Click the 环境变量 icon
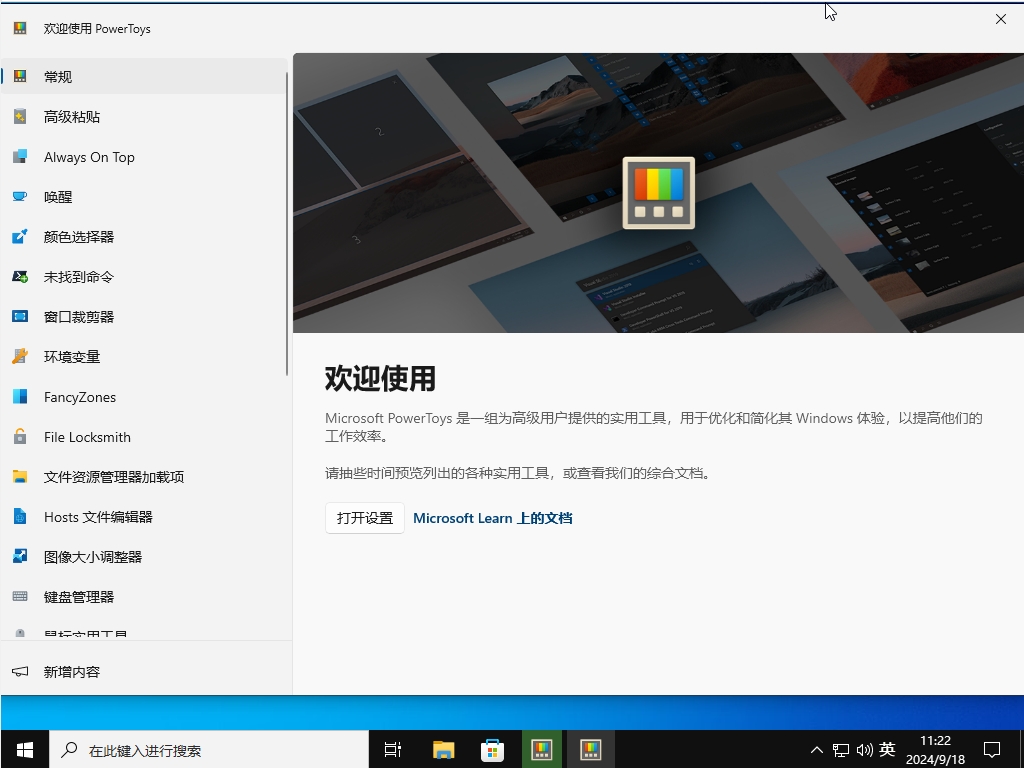The width and height of the screenshot is (1024, 768). tap(20, 357)
